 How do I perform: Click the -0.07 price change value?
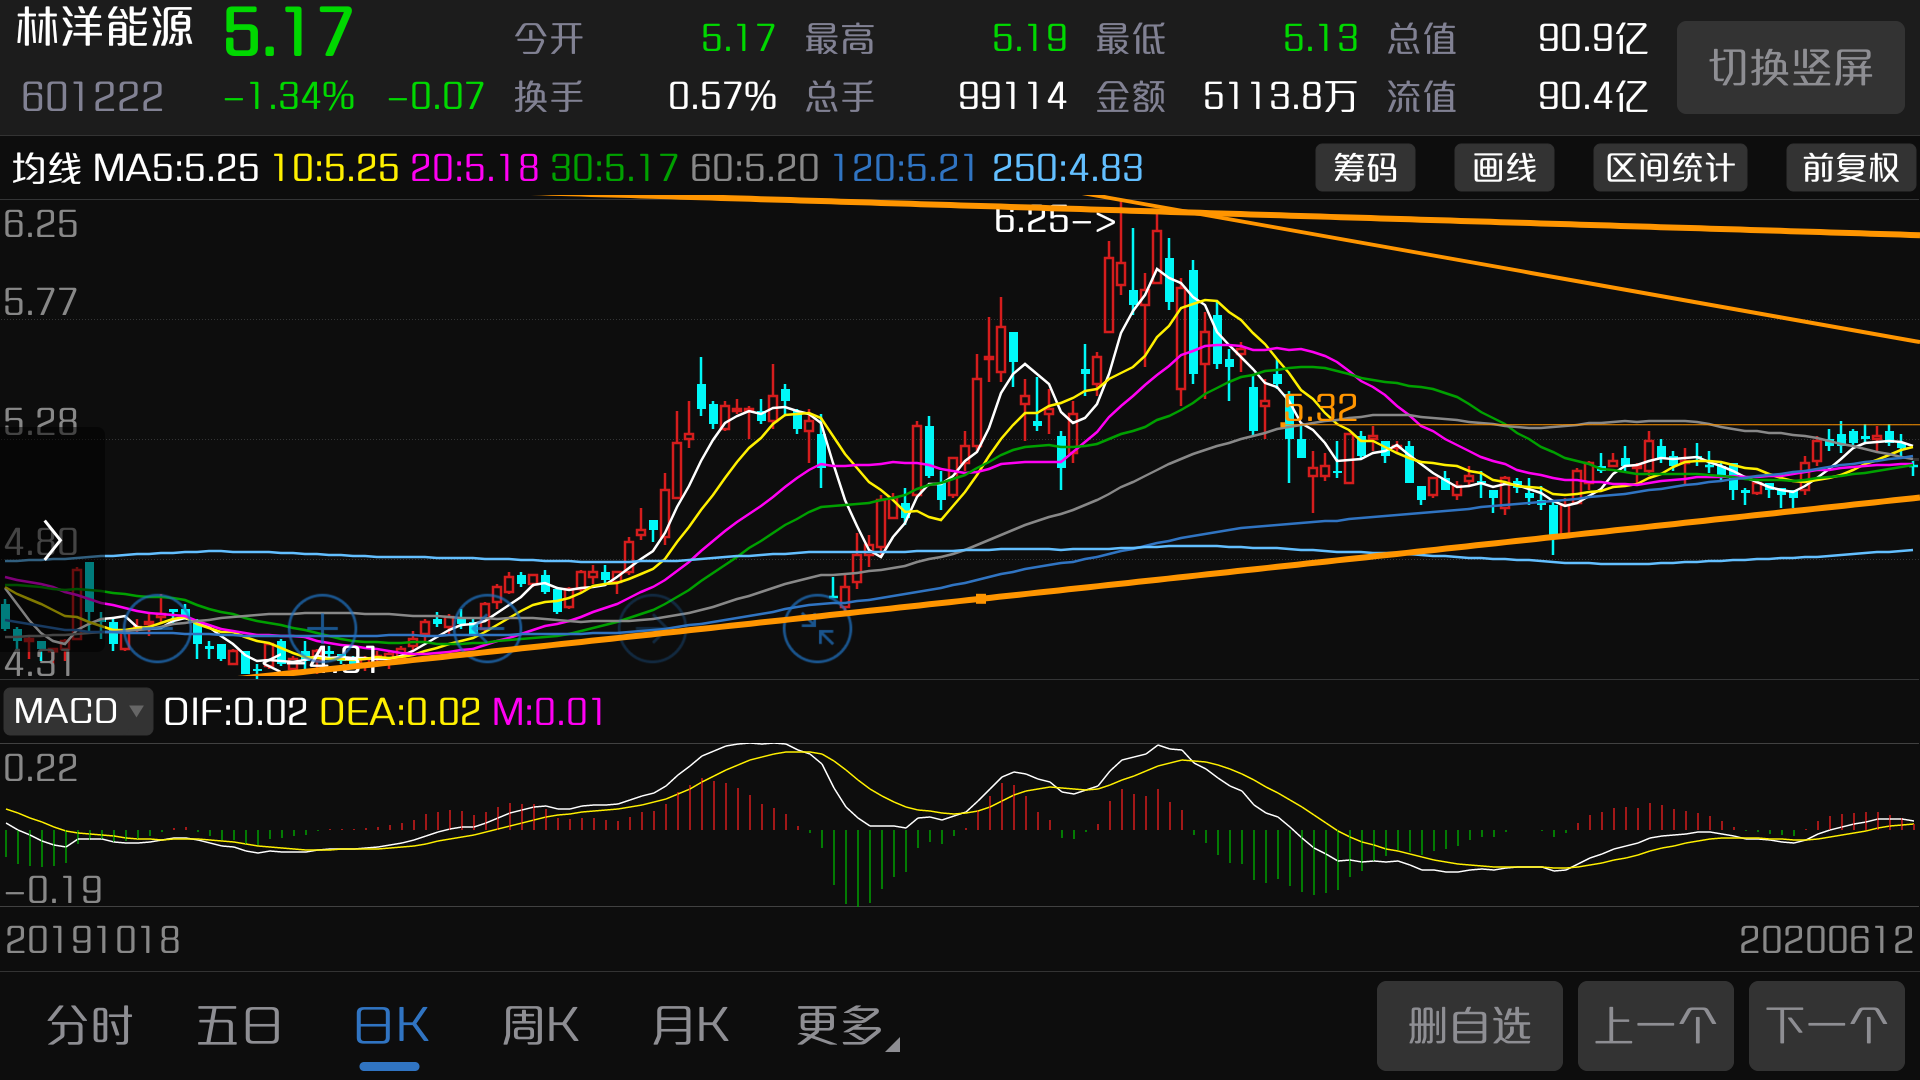point(436,97)
